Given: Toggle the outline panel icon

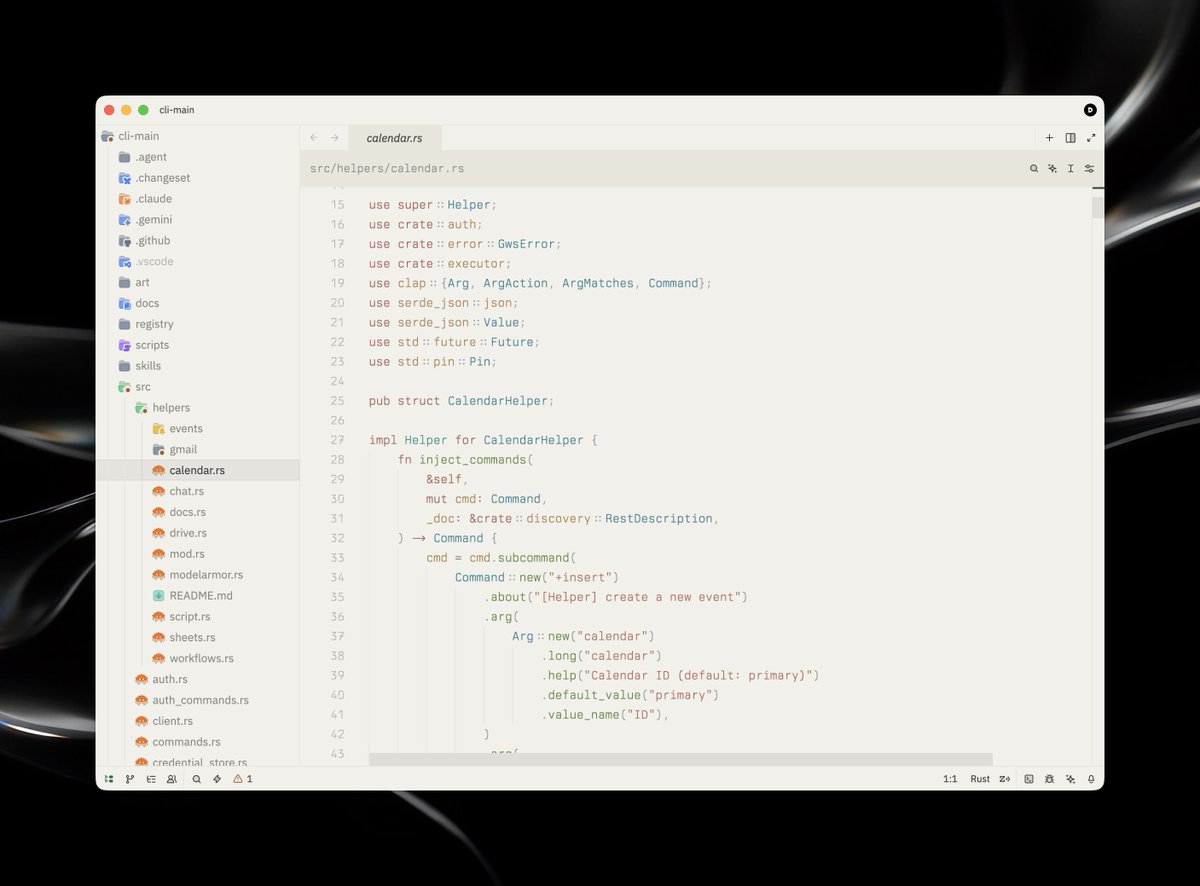Looking at the screenshot, I should click(151, 778).
